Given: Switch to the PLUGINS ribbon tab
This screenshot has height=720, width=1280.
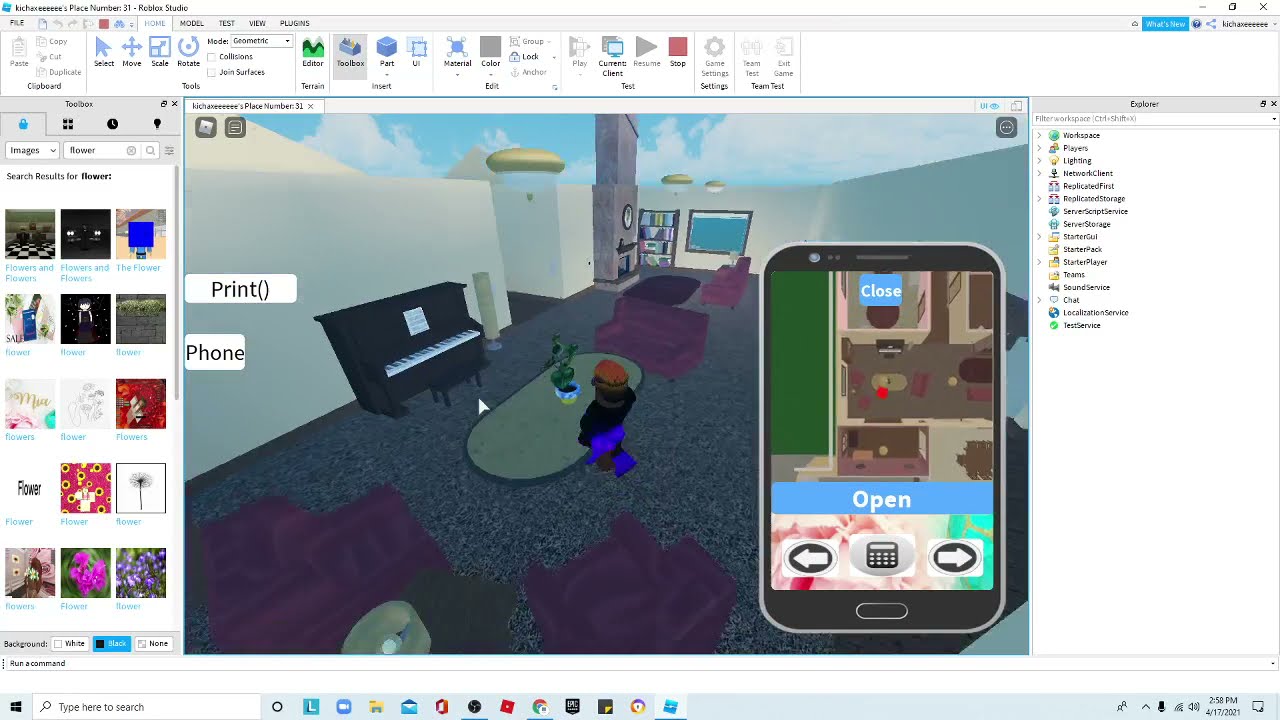Looking at the screenshot, I should coord(294,23).
